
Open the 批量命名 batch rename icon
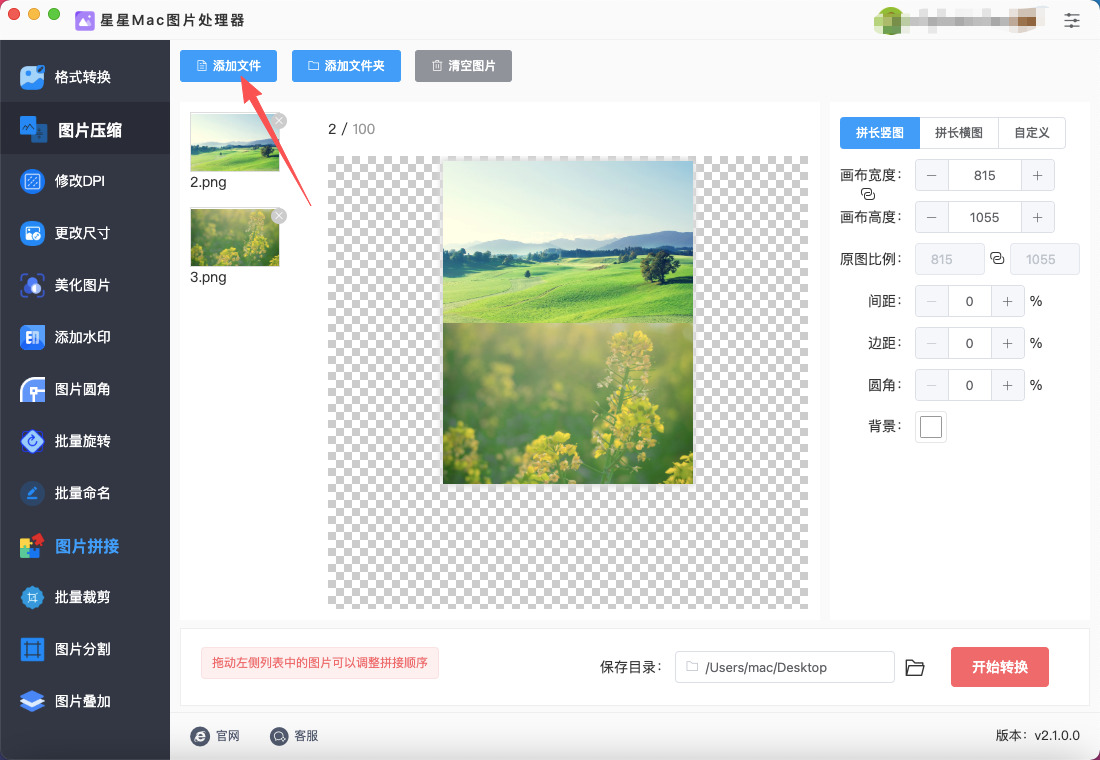(x=32, y=493)
